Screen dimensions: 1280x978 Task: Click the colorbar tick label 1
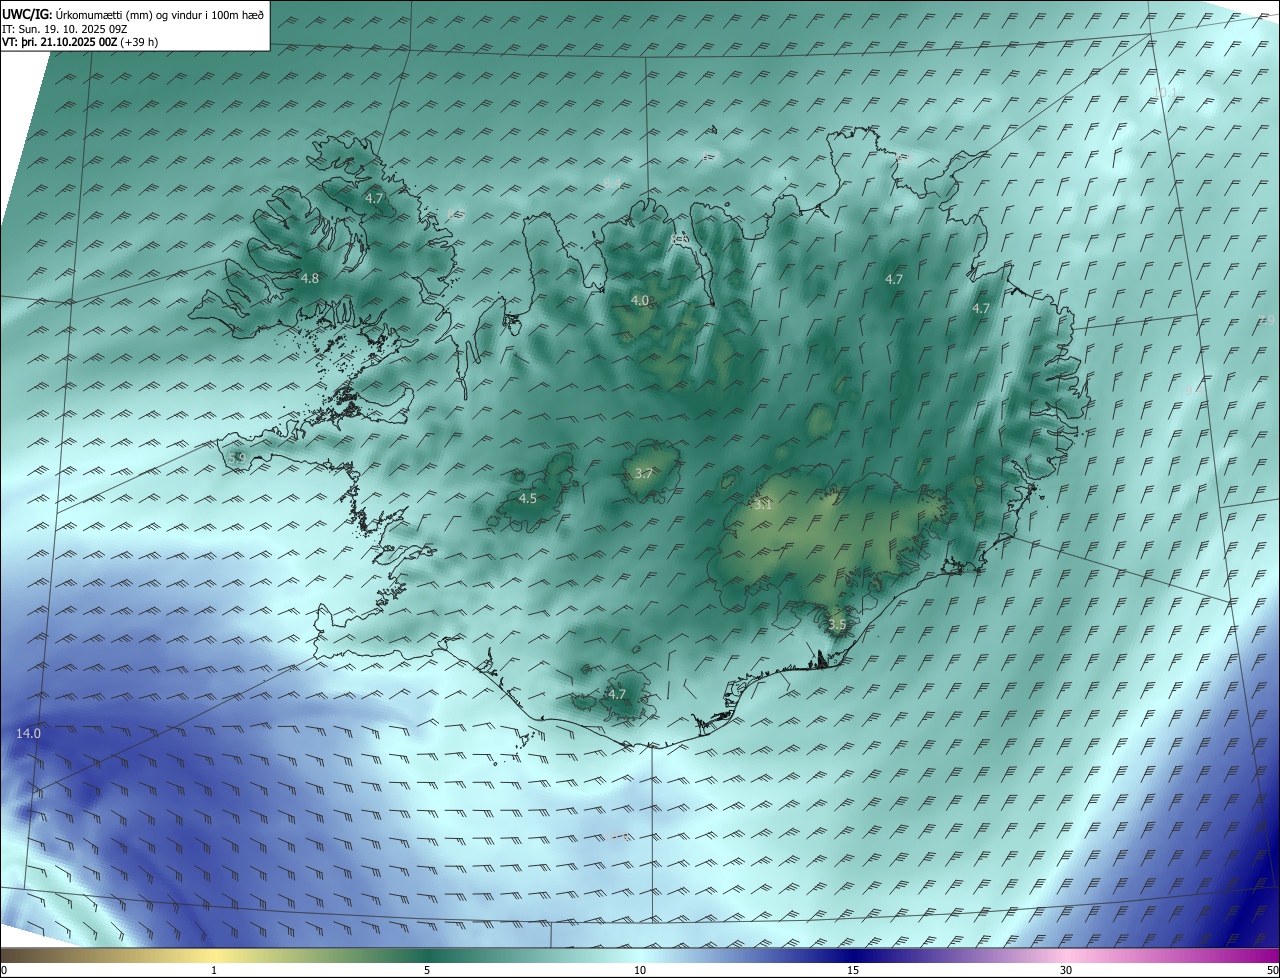click(214, 970)
